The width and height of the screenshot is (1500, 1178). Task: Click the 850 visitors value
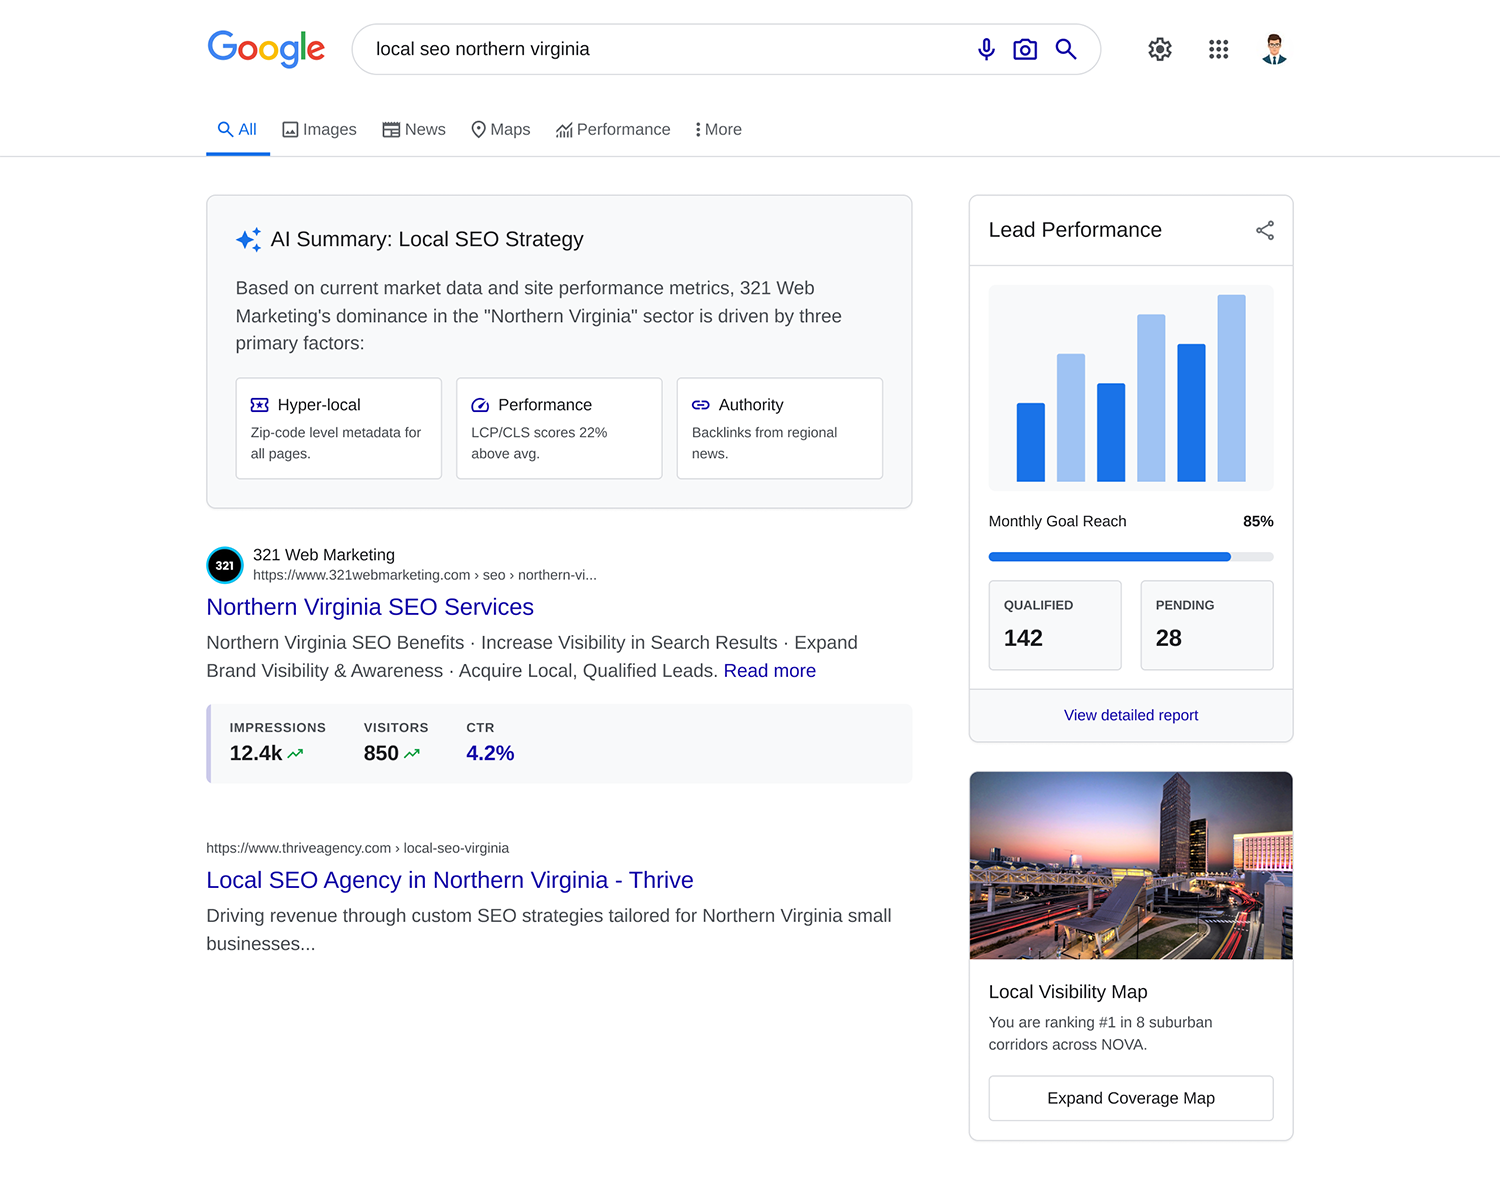tap(381, 753)
